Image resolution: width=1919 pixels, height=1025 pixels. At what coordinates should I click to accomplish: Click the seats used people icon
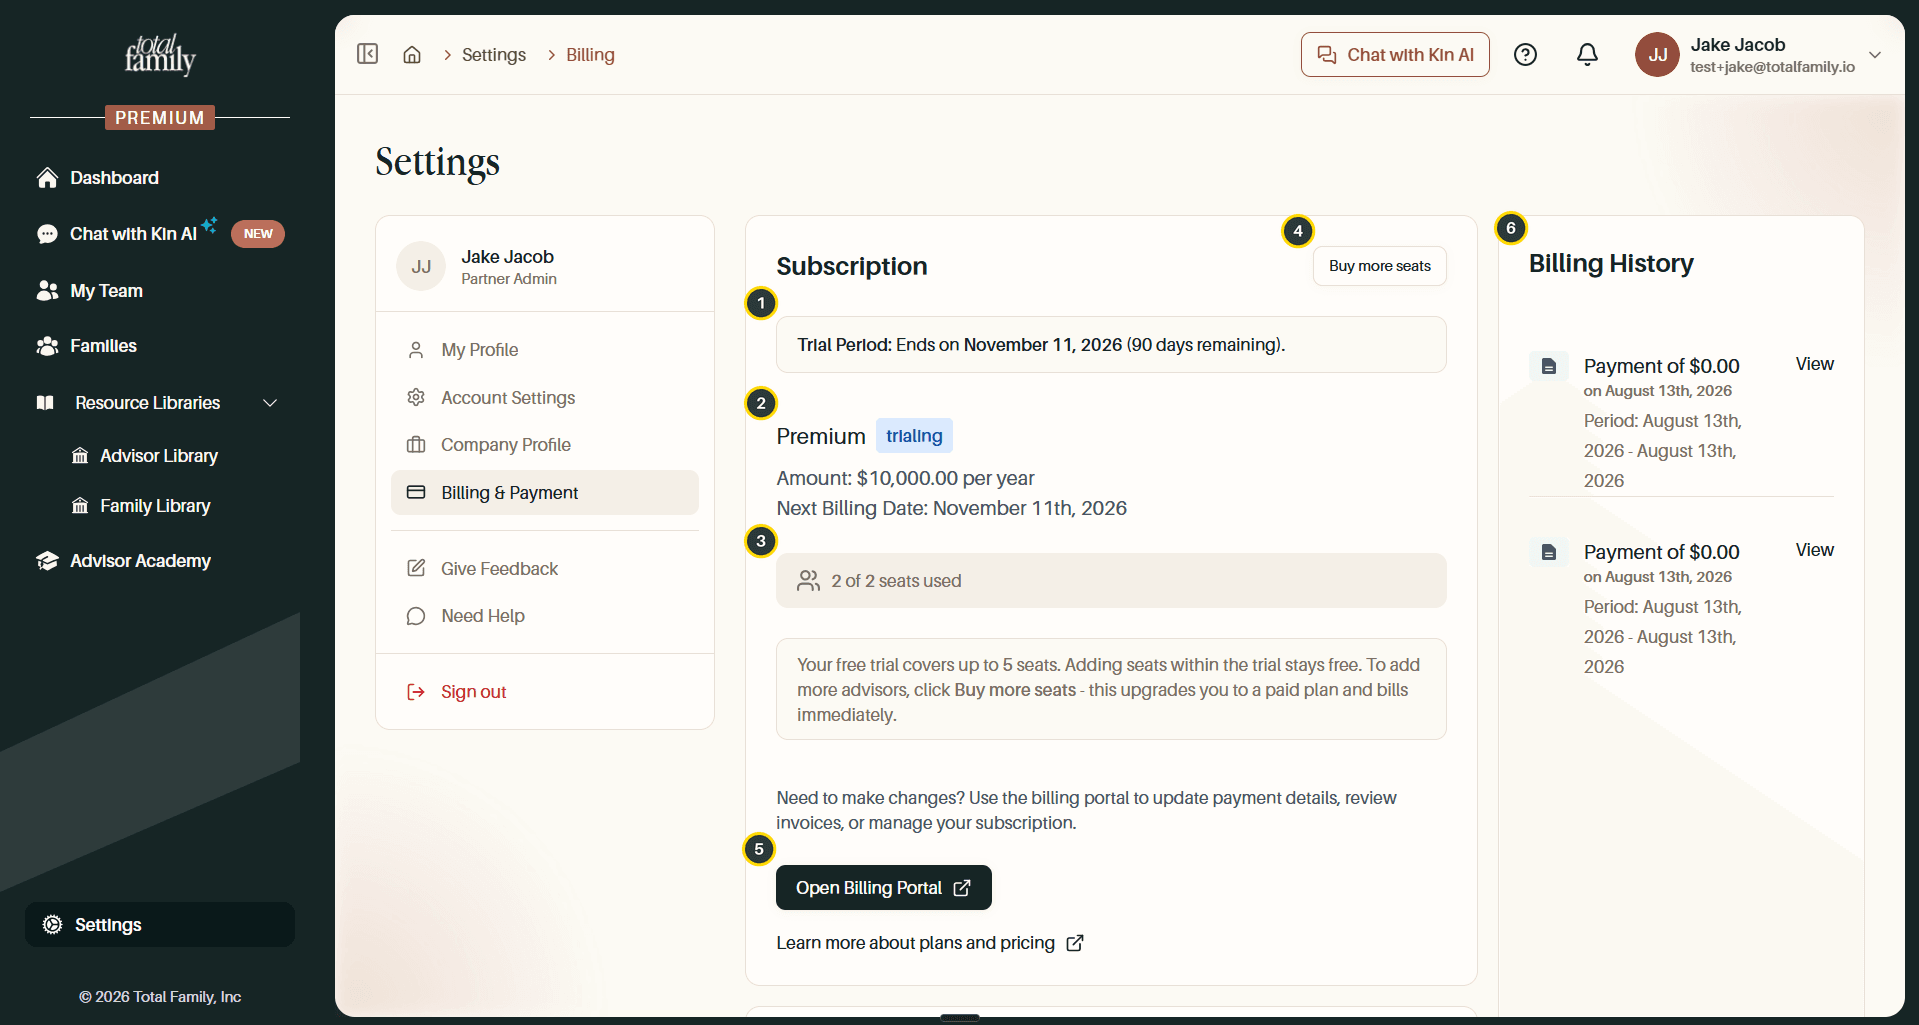(x=808, y=581)
